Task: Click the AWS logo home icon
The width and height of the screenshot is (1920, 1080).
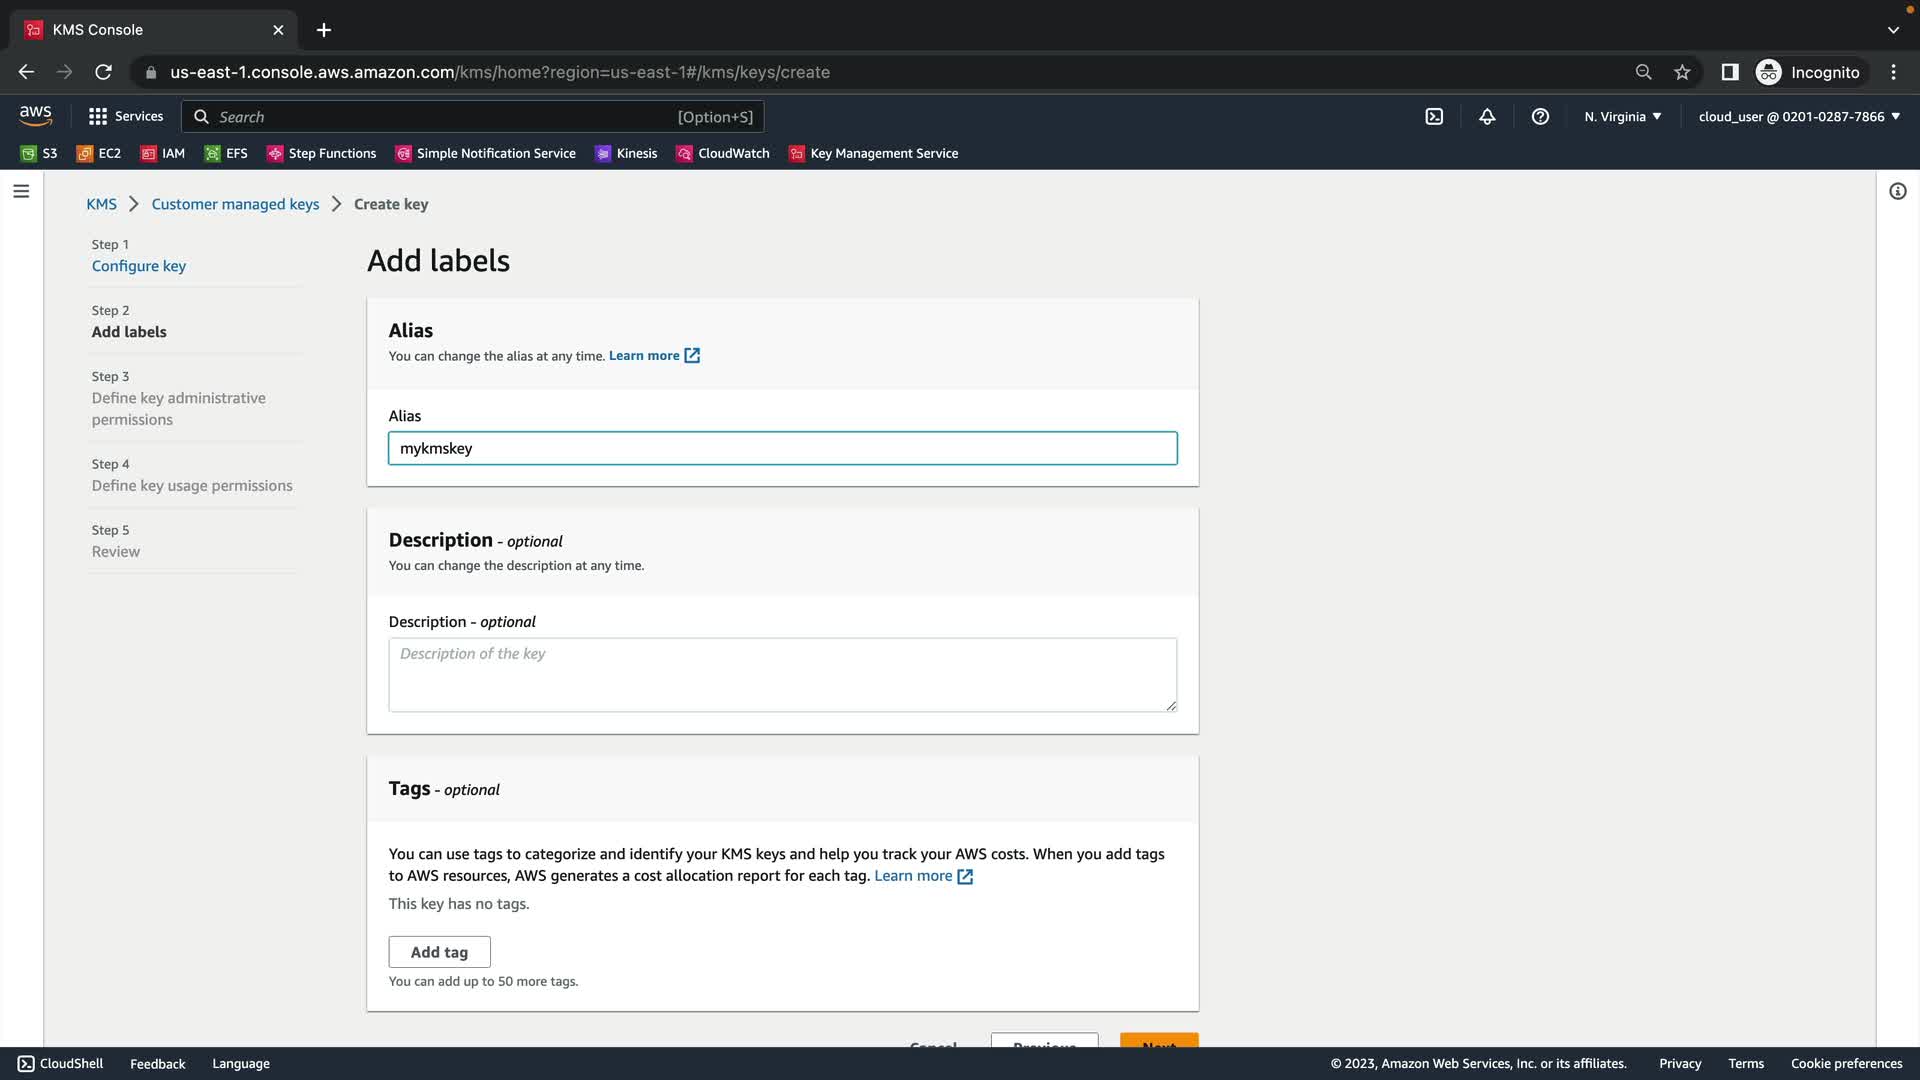Action: (36, 116)
